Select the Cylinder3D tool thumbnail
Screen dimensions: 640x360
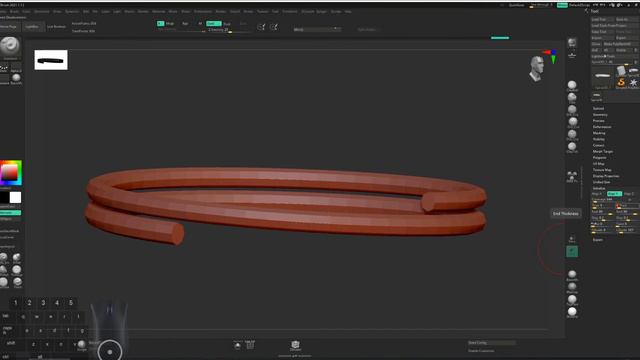click(x=621, y=71)
